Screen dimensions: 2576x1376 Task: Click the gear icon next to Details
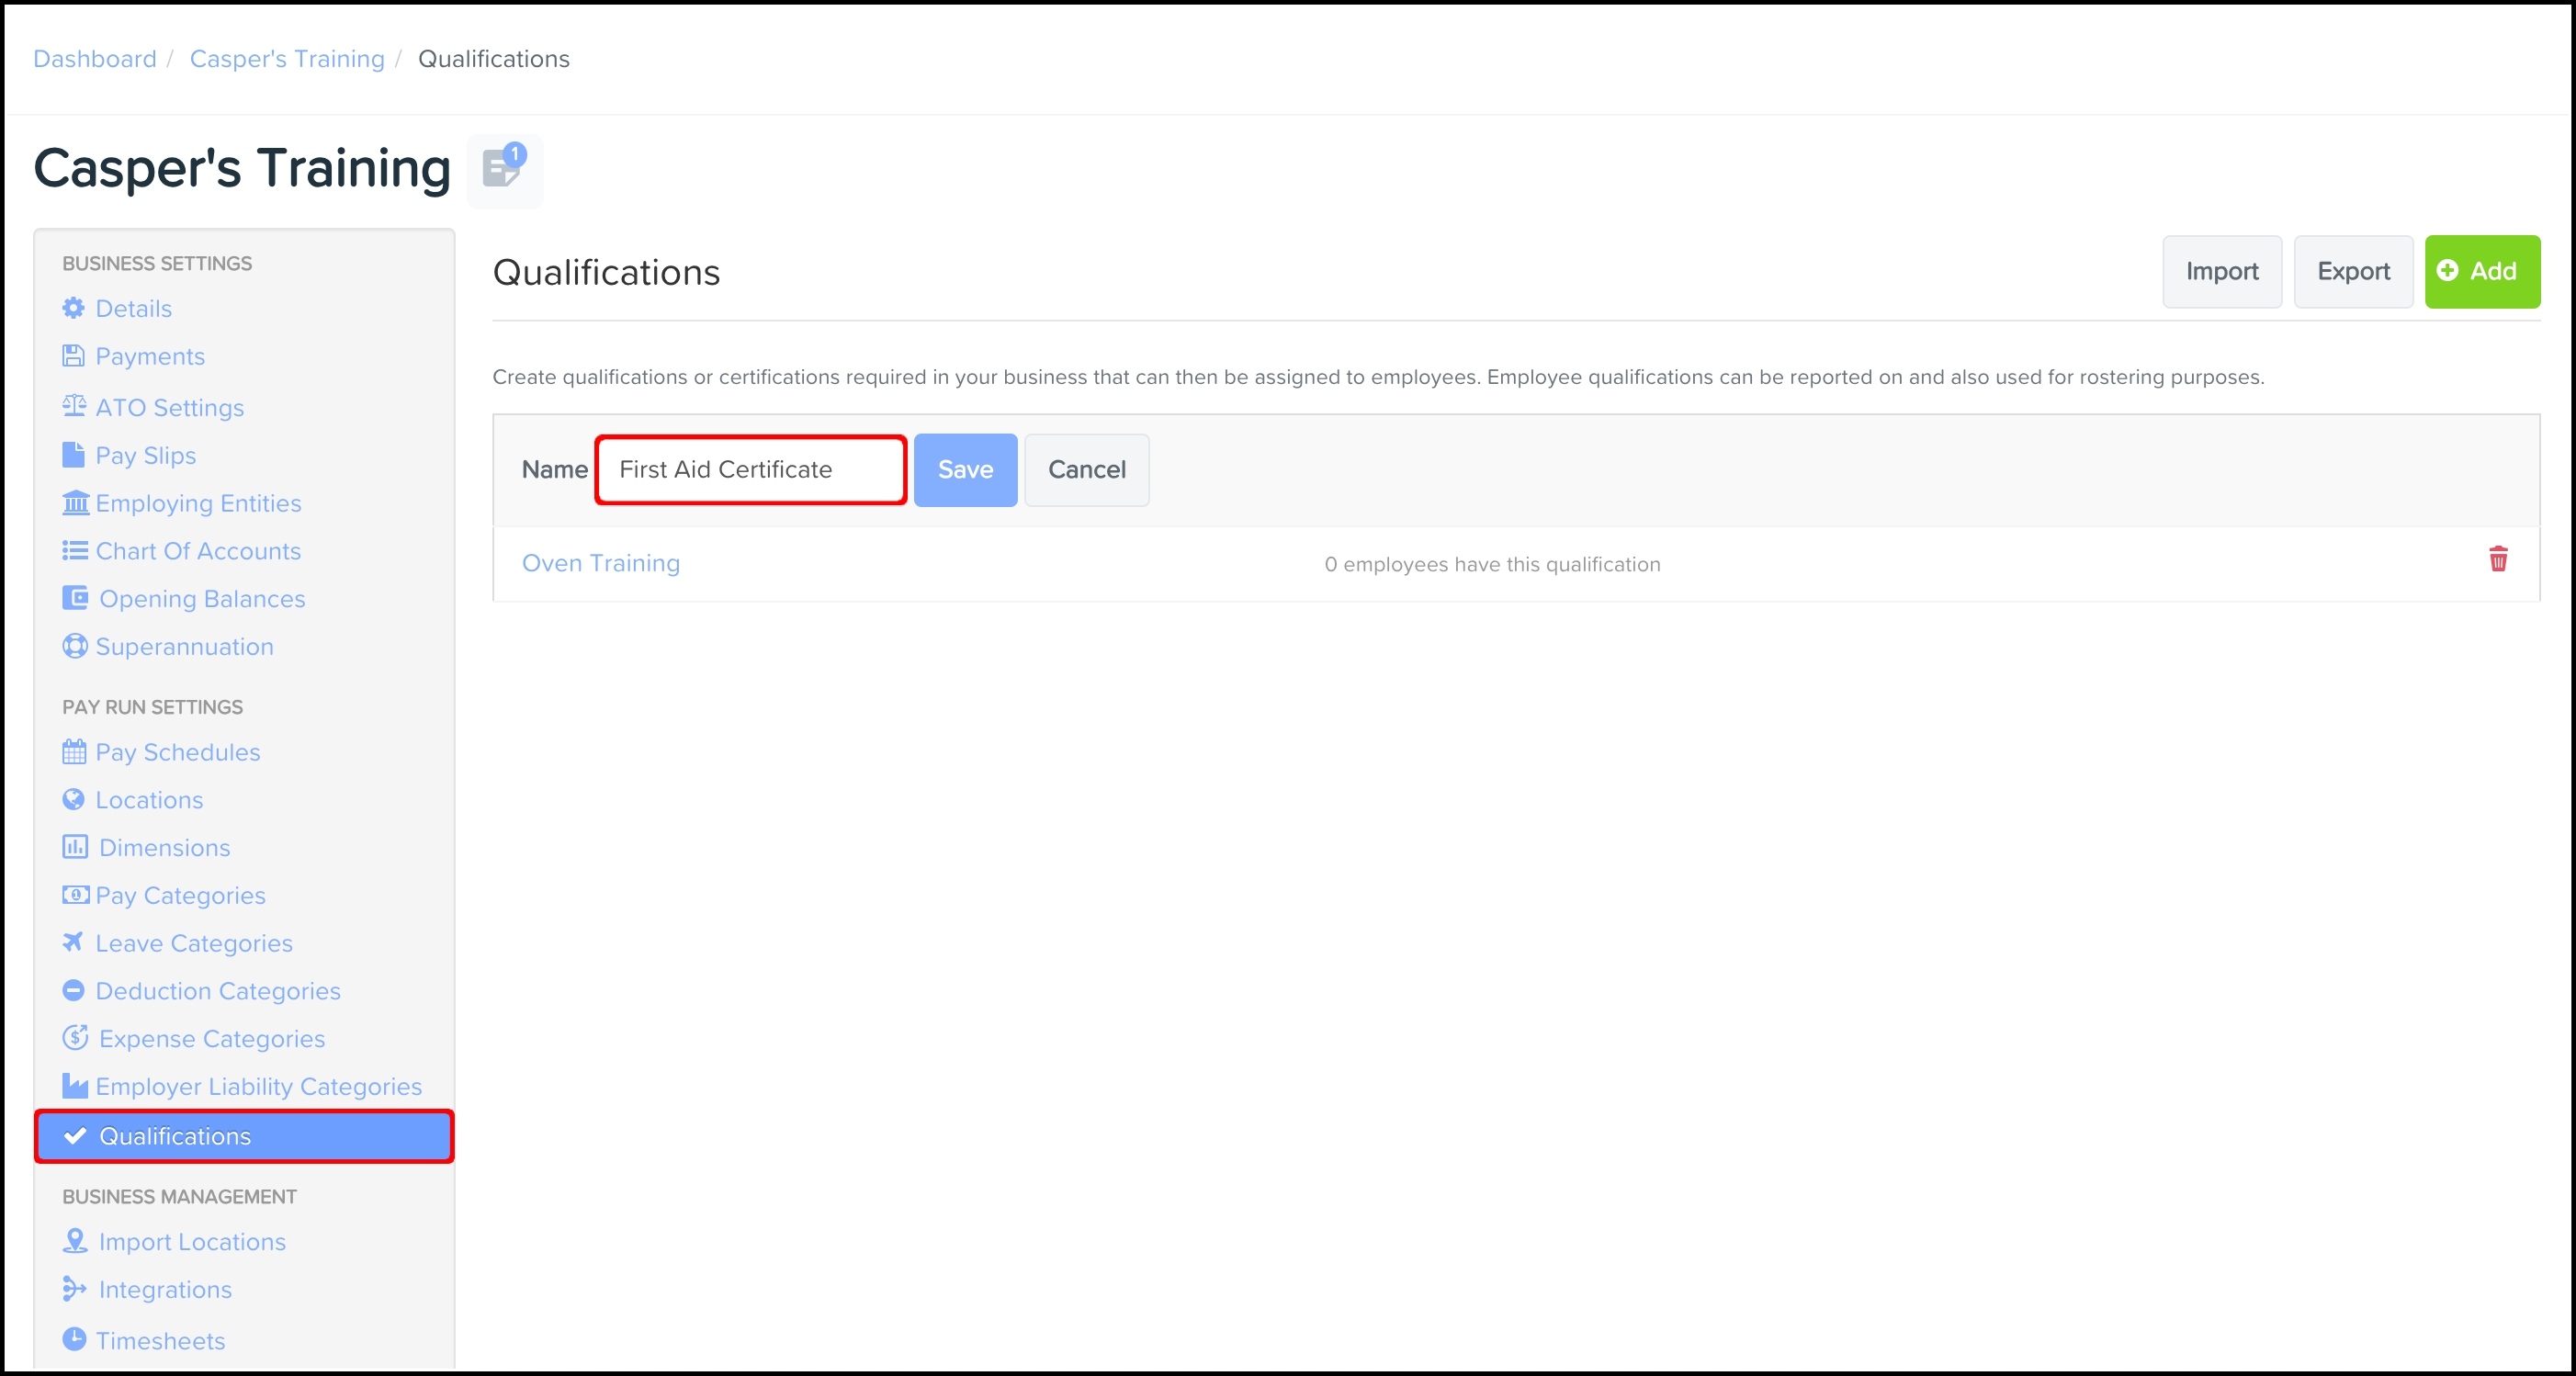coord(74,308)
